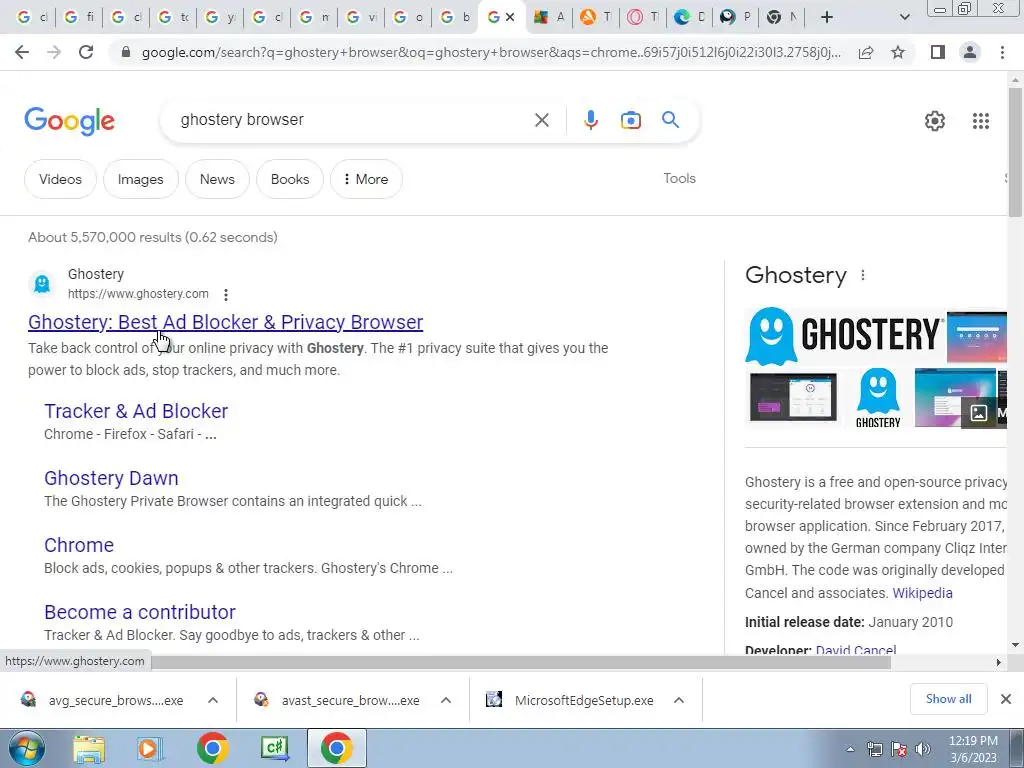Expand the tab search dropdown
The image size is (1024, 768).
click(x=904, y=17)
